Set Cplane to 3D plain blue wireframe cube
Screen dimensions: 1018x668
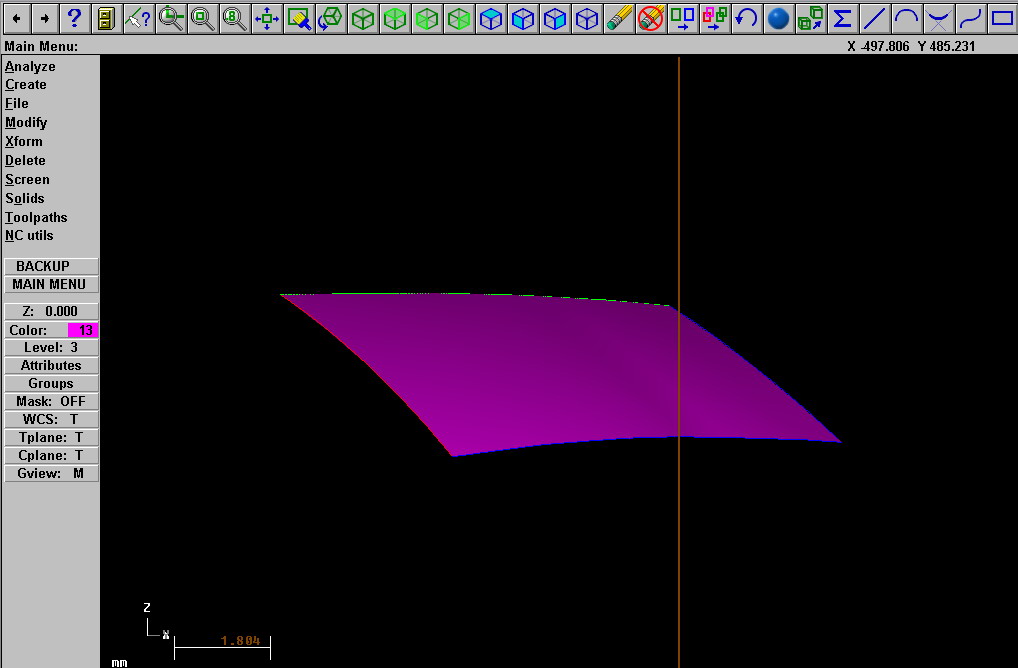pyautogui.click(x=587, y=19)
